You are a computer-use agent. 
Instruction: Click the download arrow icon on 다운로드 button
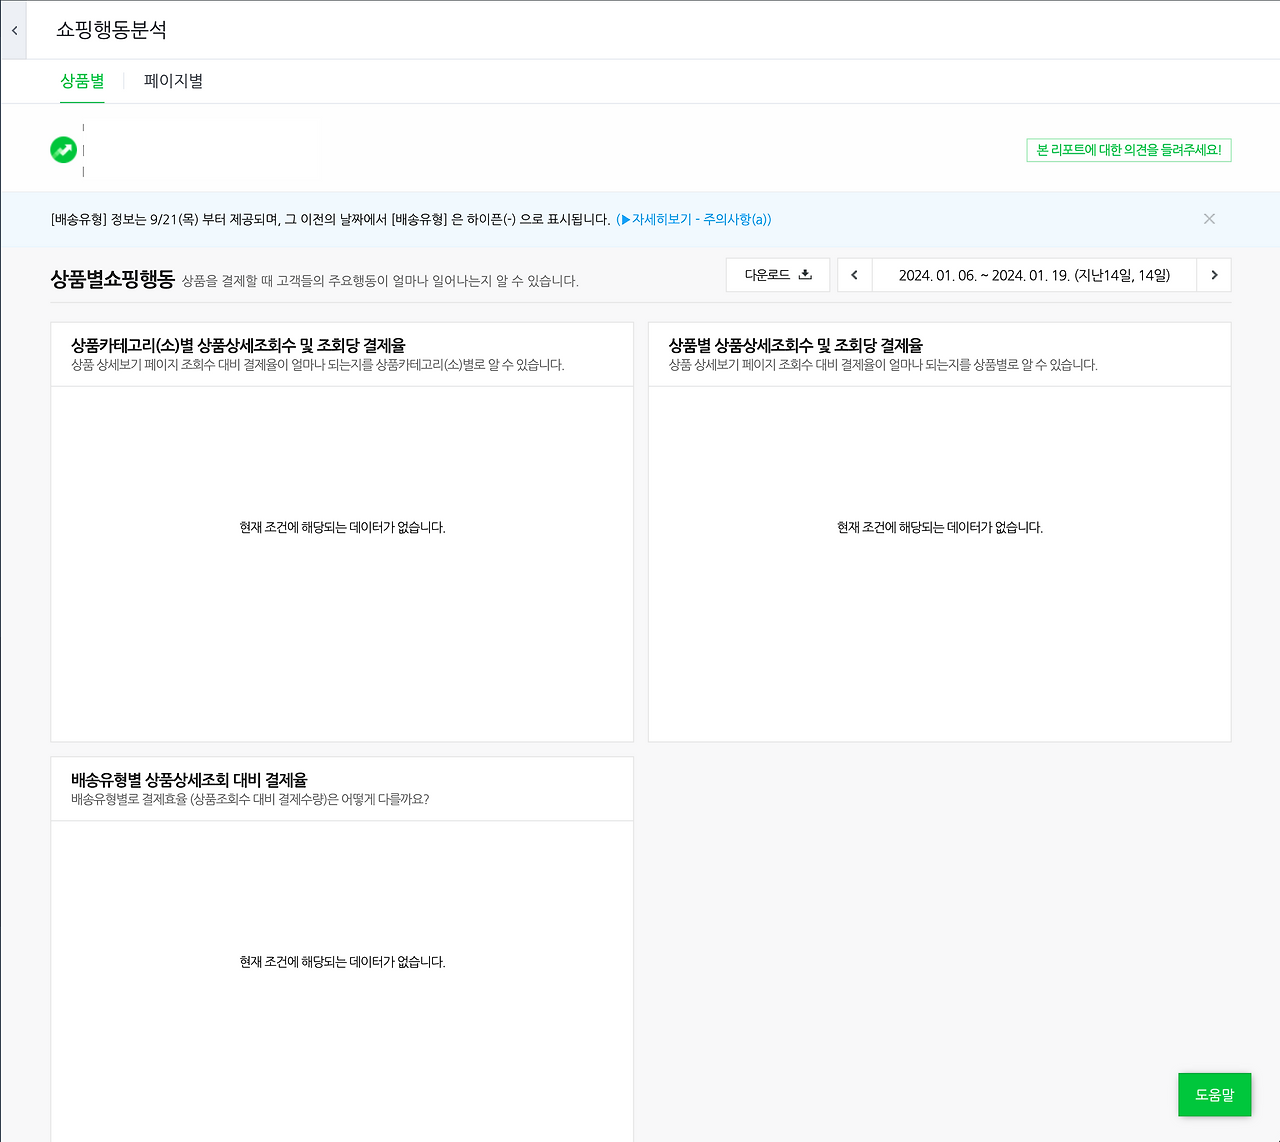pos(804,273)
